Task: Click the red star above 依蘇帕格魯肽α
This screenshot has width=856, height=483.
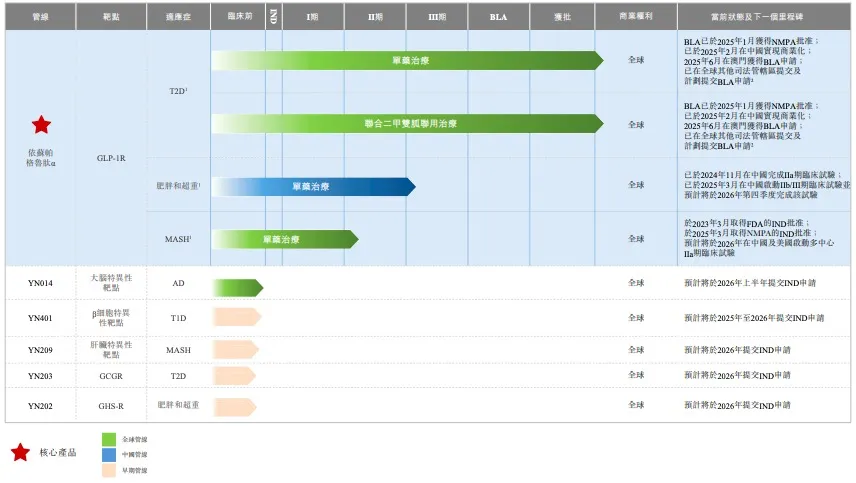Action: tap(41, 125)
